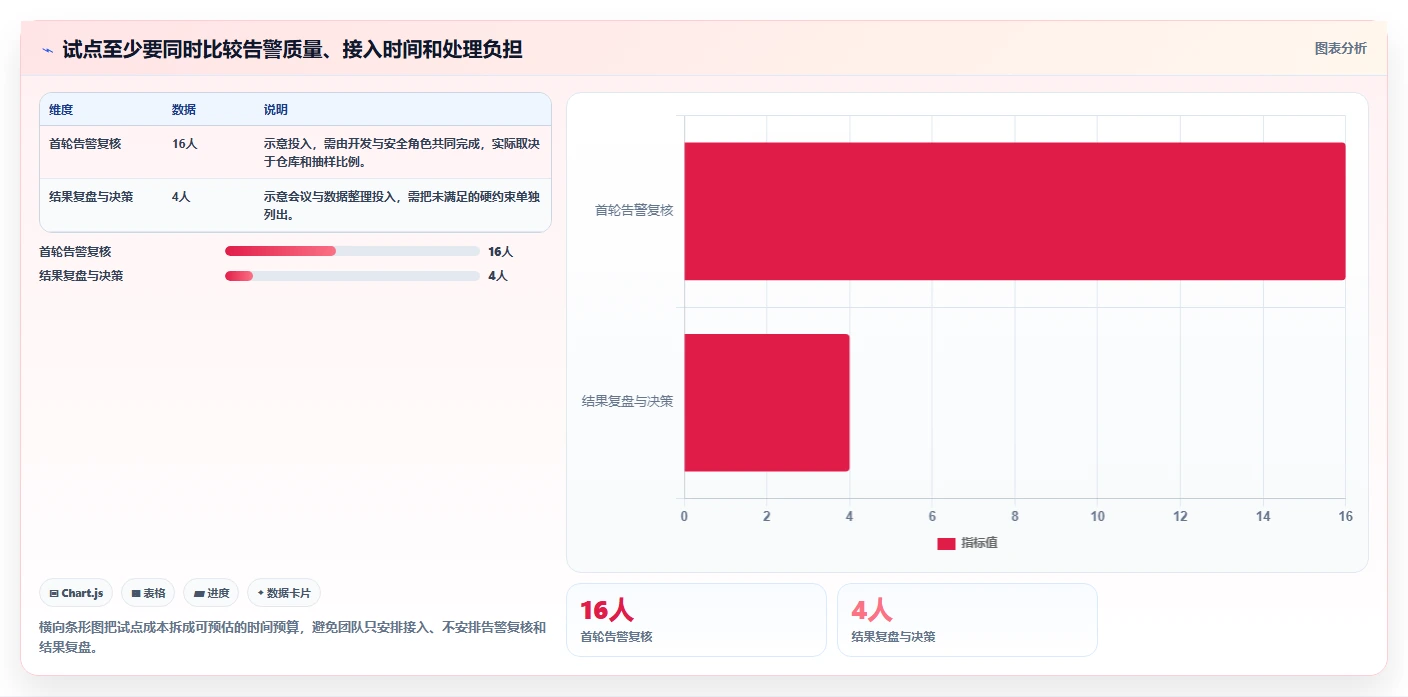Click the 指标值 legend color swatch

[x=946, y=543]
